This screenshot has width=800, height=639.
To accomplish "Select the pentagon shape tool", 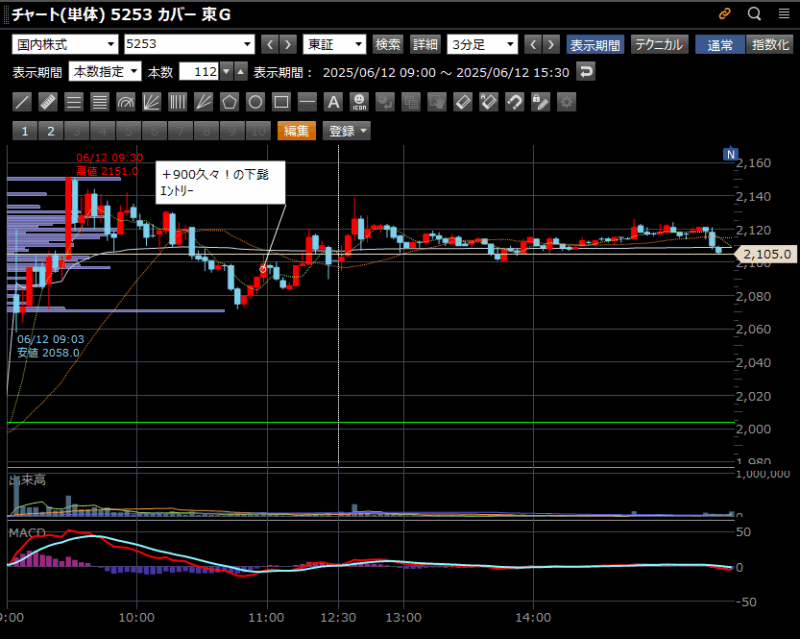I will click(230, 102).
